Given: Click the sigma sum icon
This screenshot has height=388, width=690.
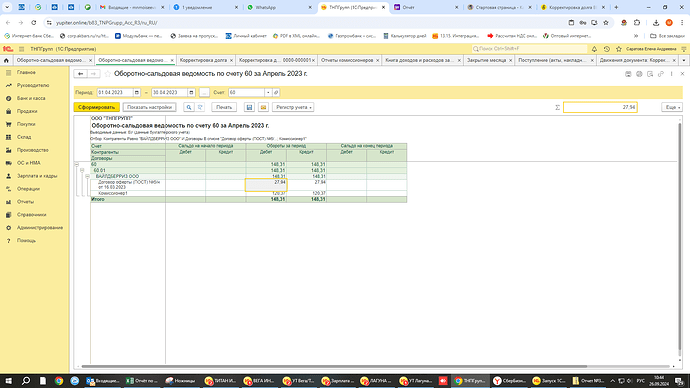Looking at the screenshot, I should click(x=558, y=107).
